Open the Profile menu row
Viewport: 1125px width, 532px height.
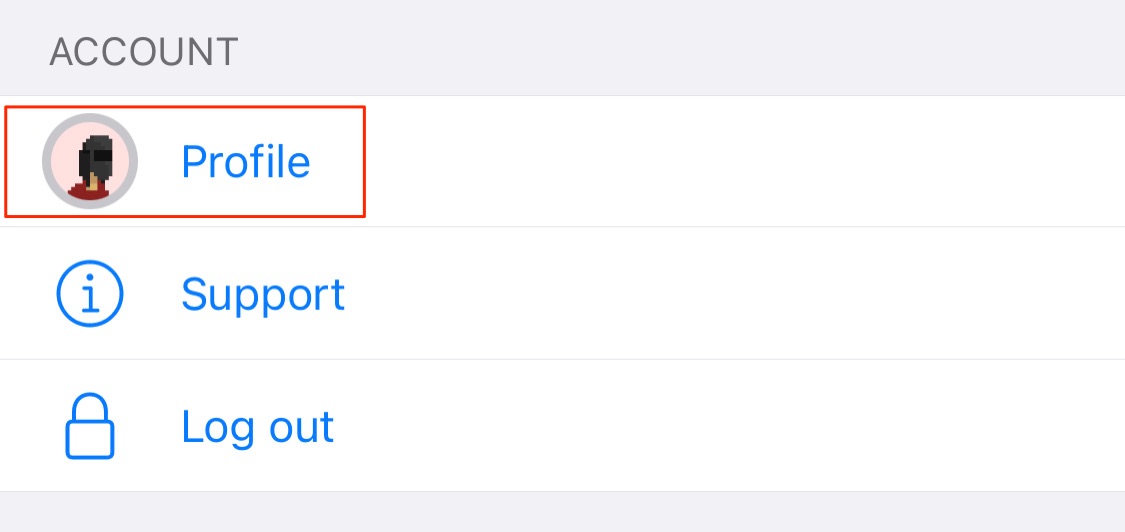(x=562, y=161)
